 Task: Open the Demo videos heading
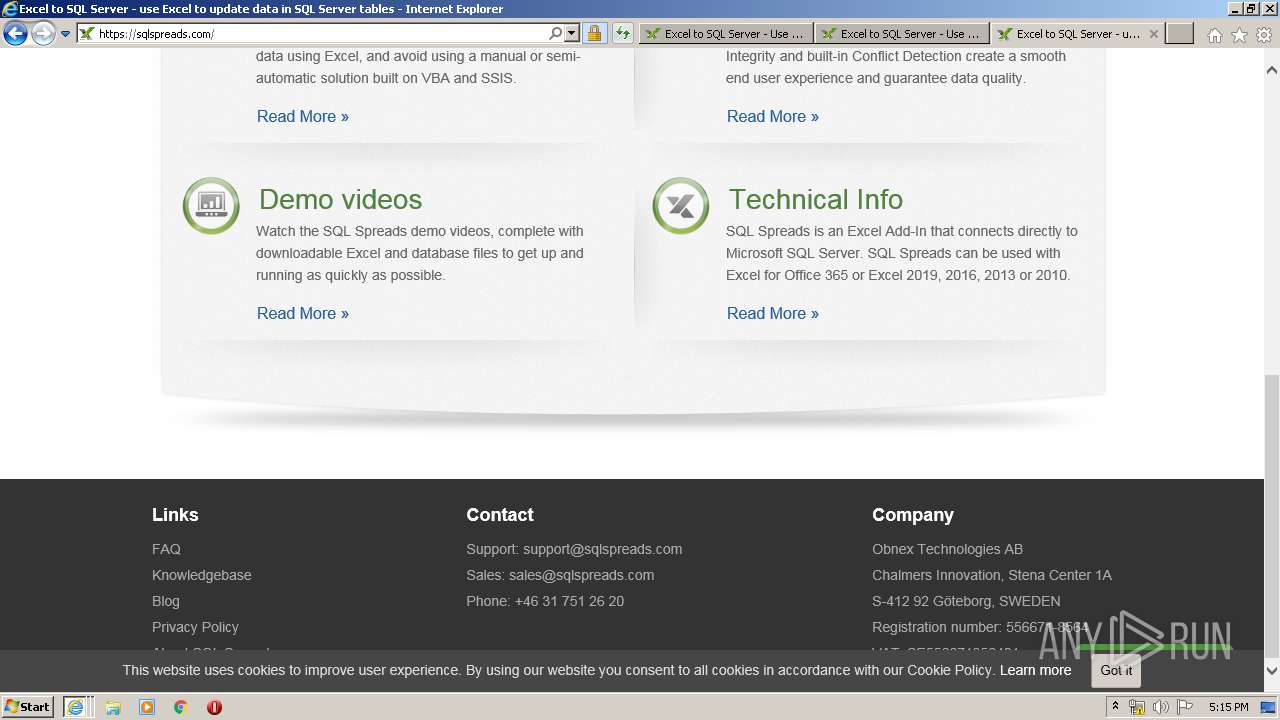point(340,199)
